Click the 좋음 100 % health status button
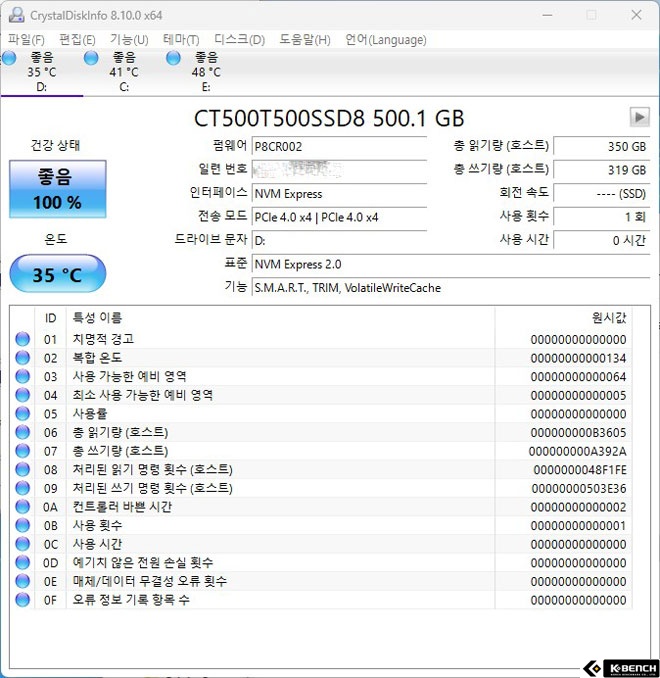Viewport: 660px width, 678px height. coord(58,189)
